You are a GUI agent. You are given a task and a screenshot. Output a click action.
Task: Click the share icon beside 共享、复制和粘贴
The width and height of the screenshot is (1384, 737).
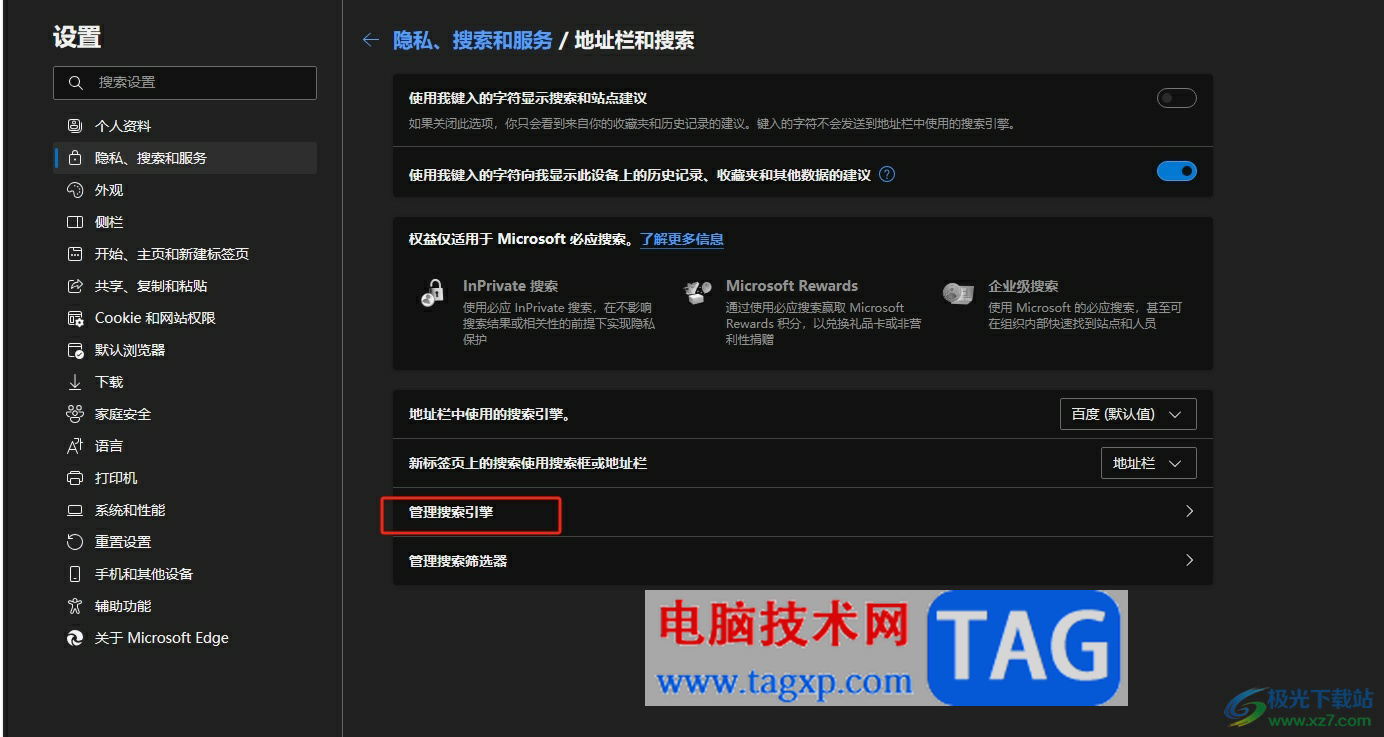point(75,286)
